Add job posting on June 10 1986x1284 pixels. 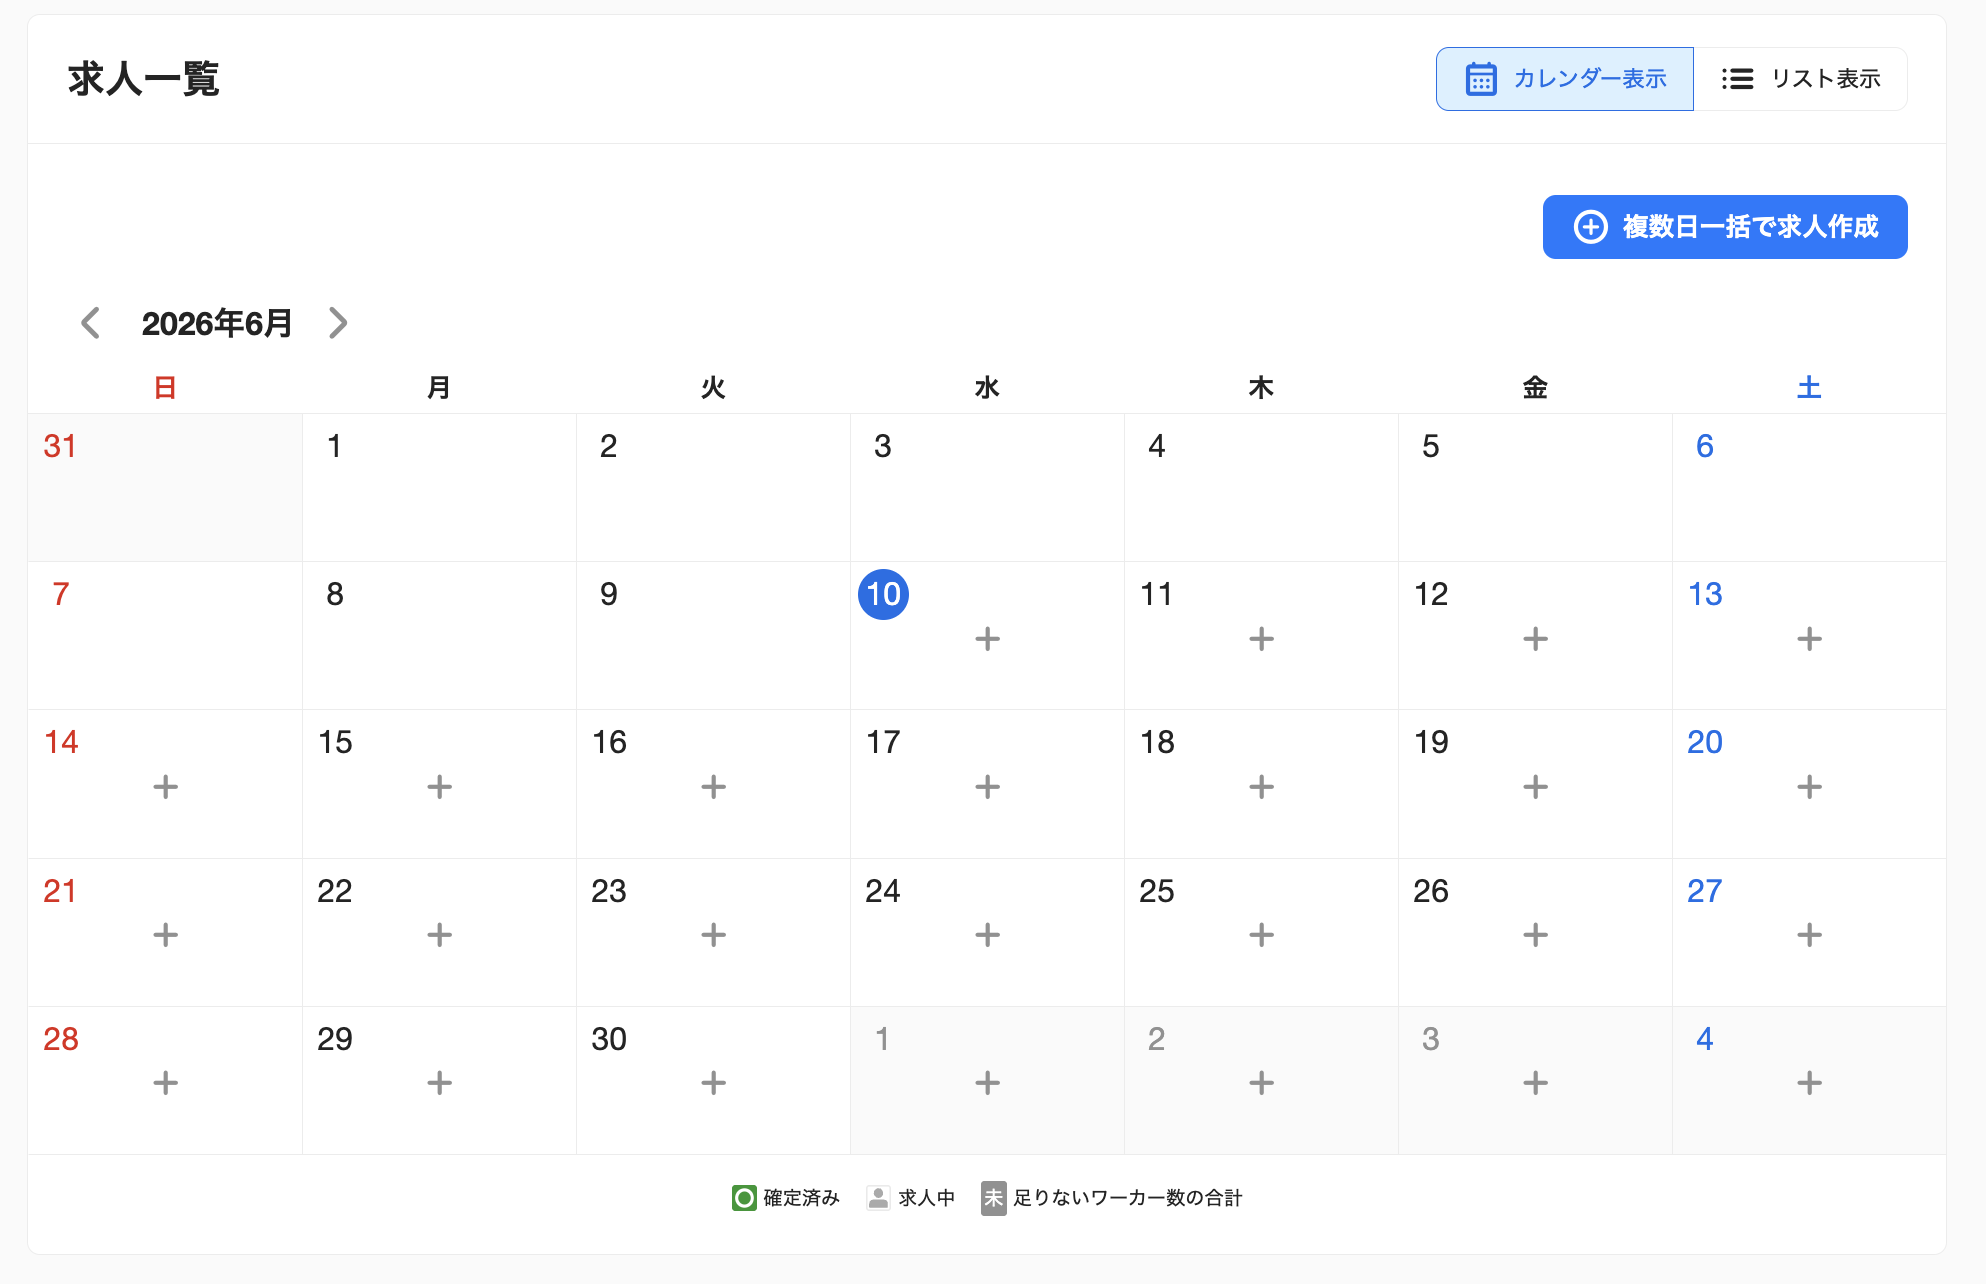click(x=987, y=639)
